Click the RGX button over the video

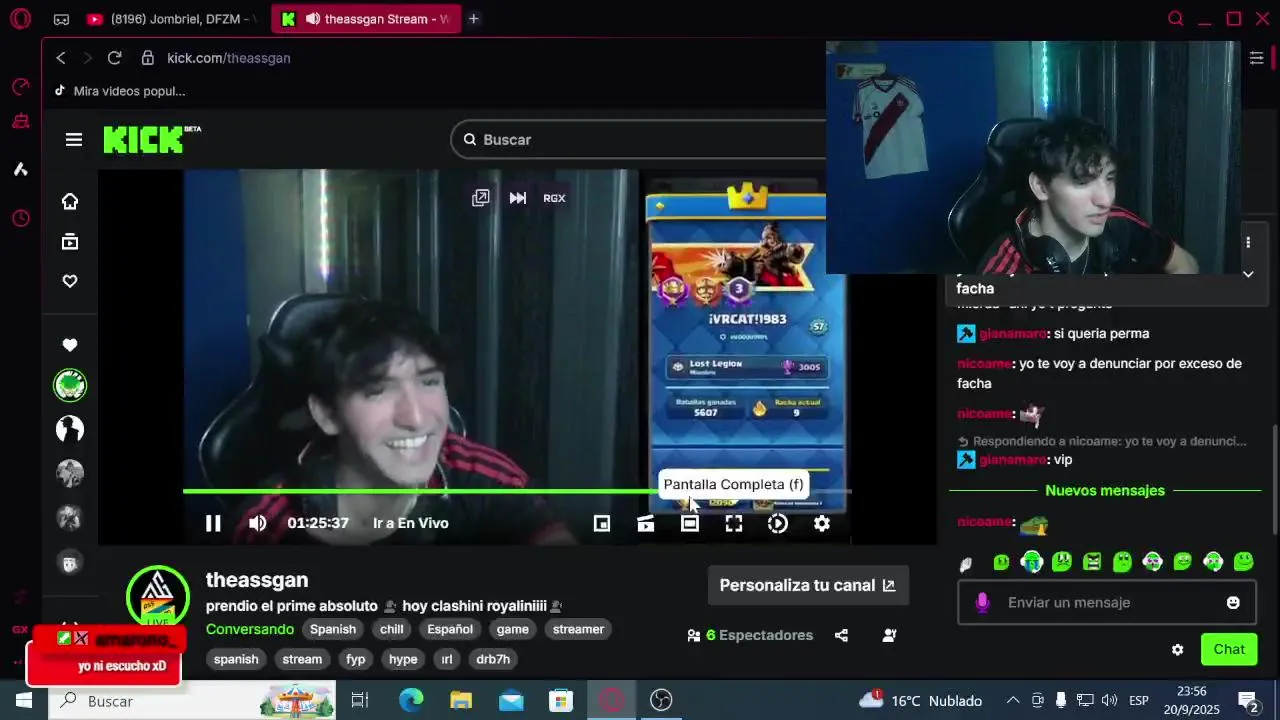click(x=554, y=198)
